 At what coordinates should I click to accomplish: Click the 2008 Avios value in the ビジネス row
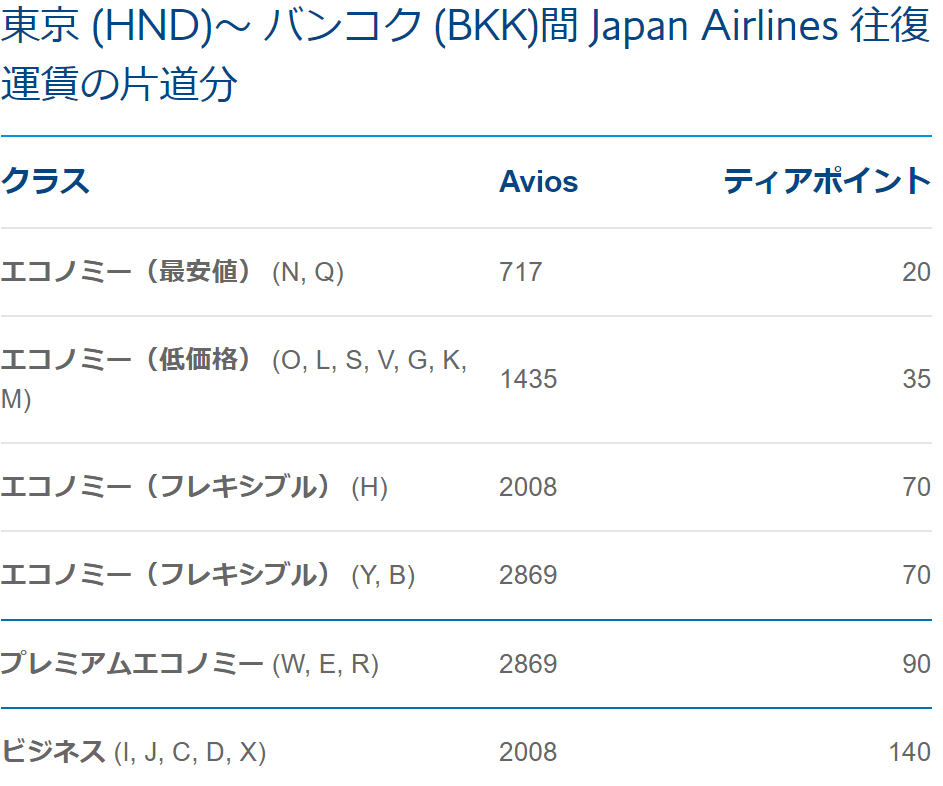pyautogui.click(x=528, y=752)
